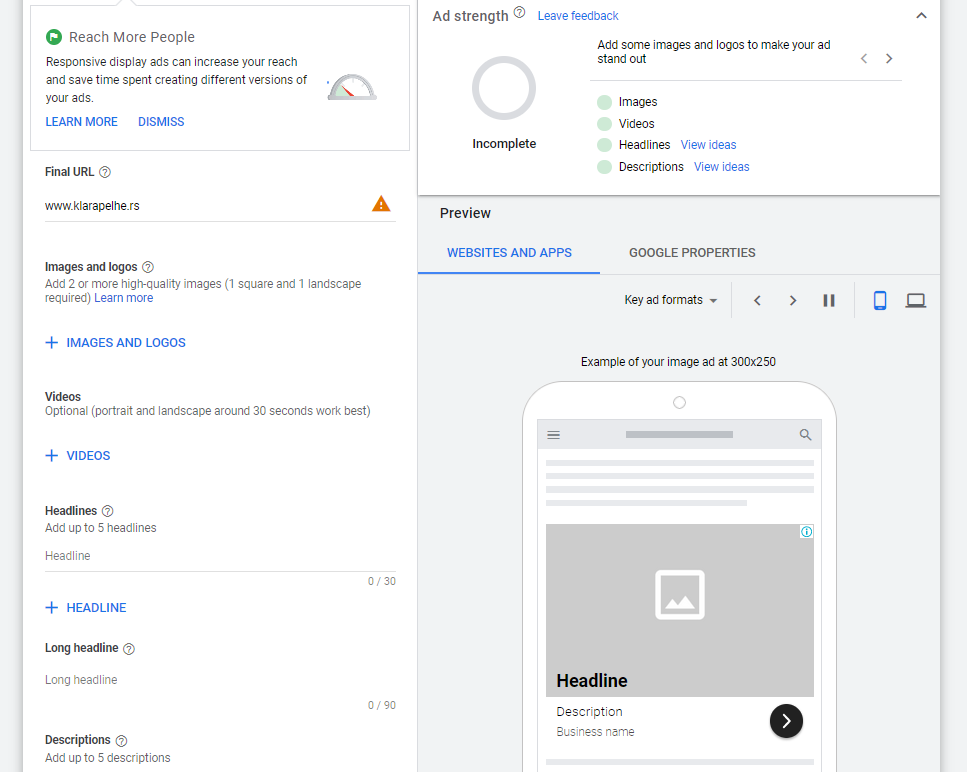Screen dimensions: 967x772
Task: Show next ad strength suggestion
Action: point(889,59)
